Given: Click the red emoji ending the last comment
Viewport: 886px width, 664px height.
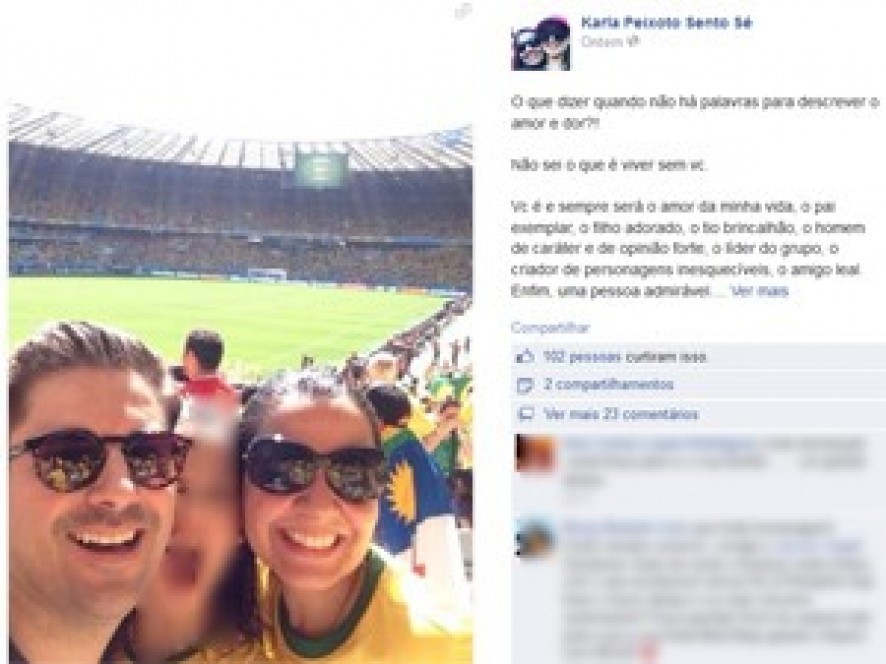Looking at the screenshot, I should [x=649, y=648].
